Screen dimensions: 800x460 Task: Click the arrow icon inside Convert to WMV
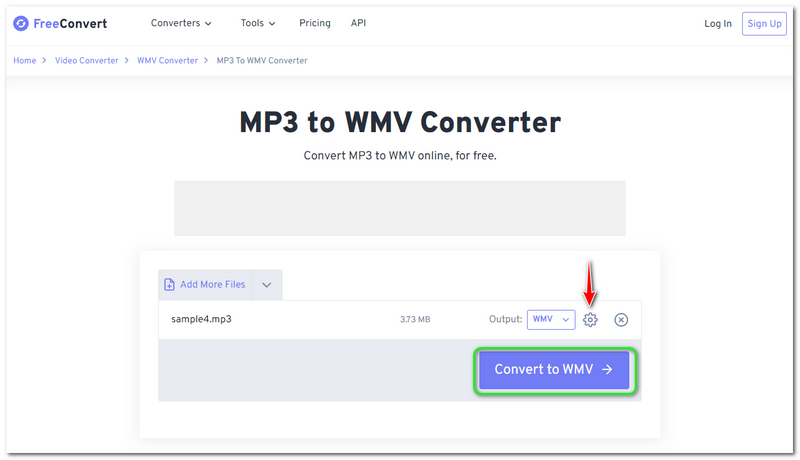click(x=607, y=370)
